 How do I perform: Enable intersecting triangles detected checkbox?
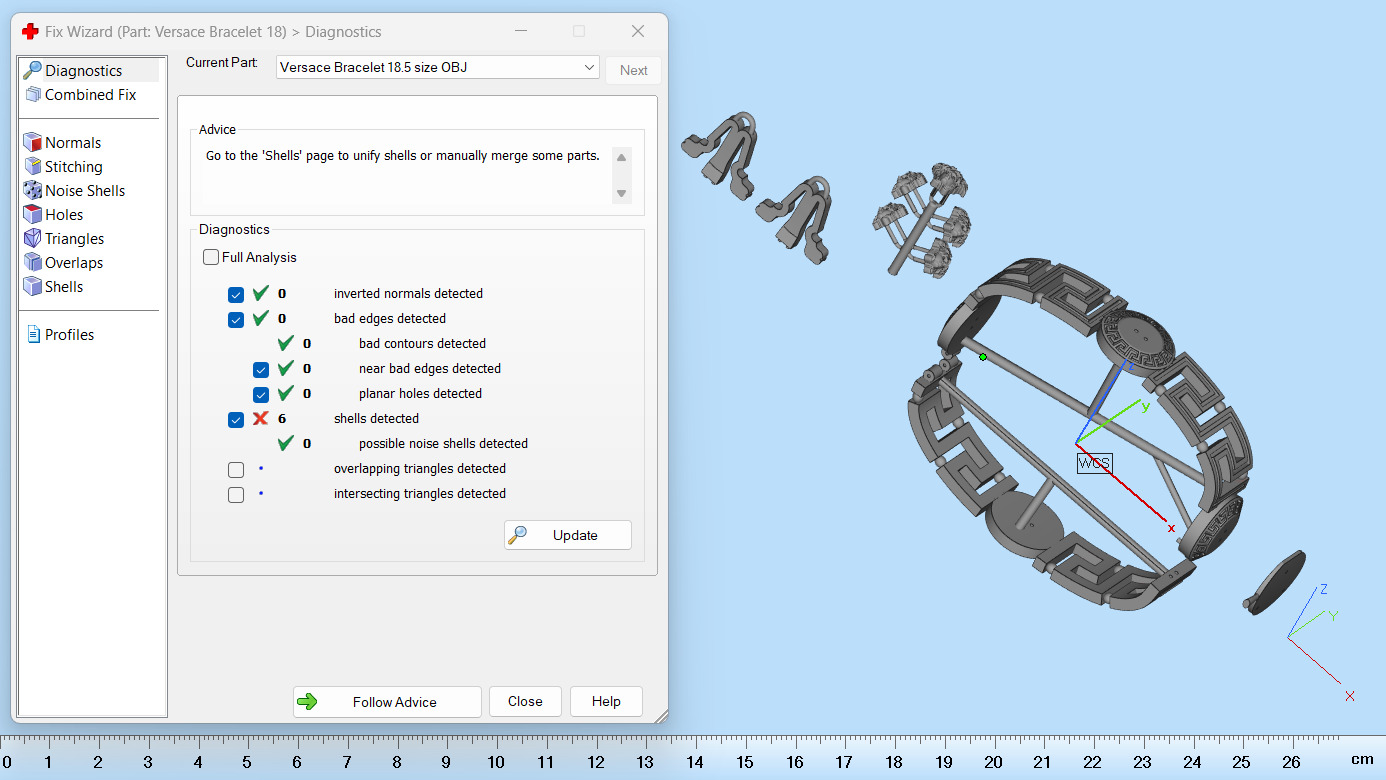(236, 495)
